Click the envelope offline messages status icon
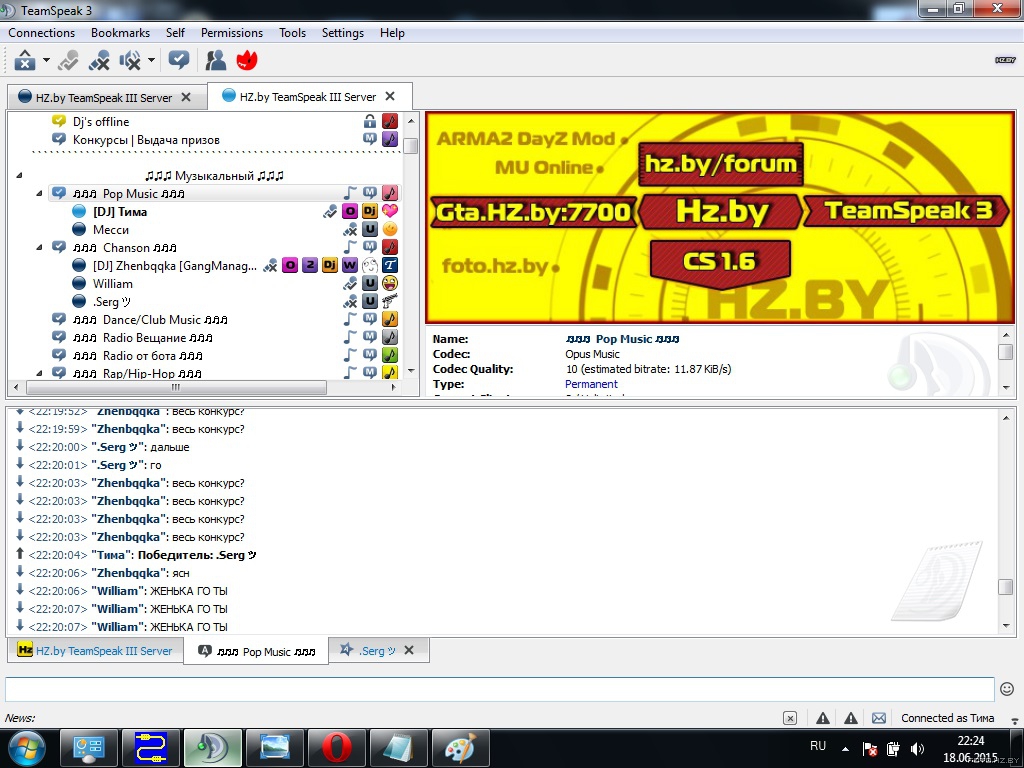 879,718
